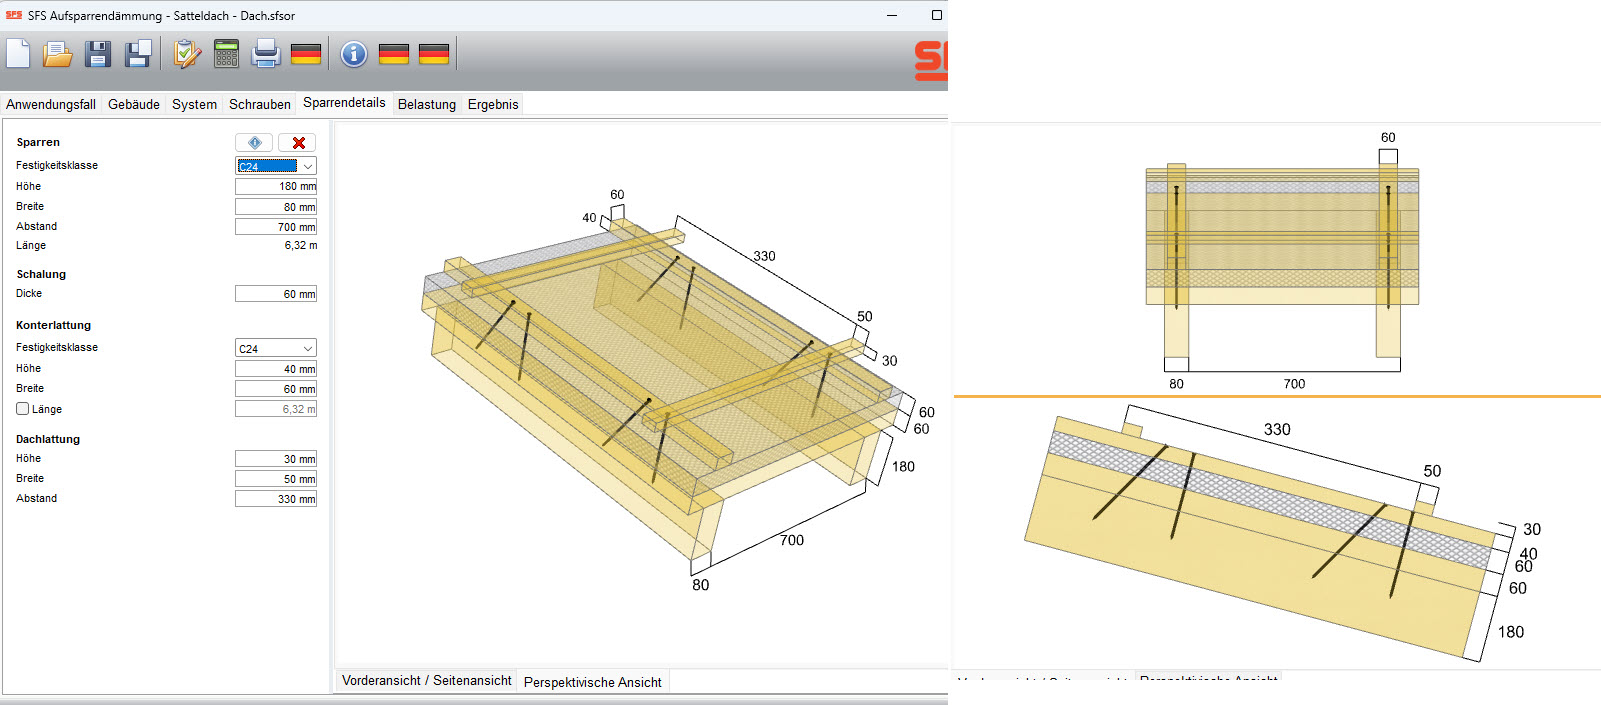Save the current project

pyautogui.click(x=98, y=54)
